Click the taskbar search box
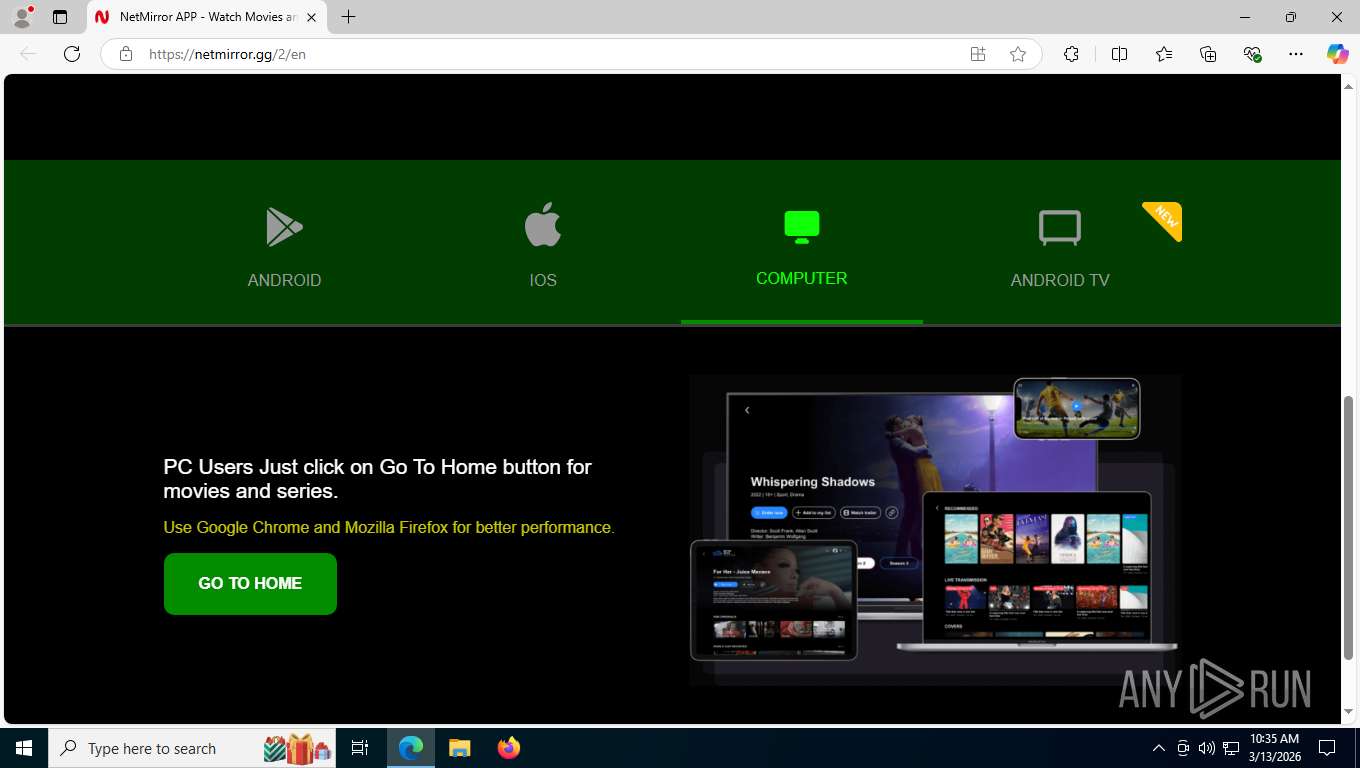 [193, 748]
